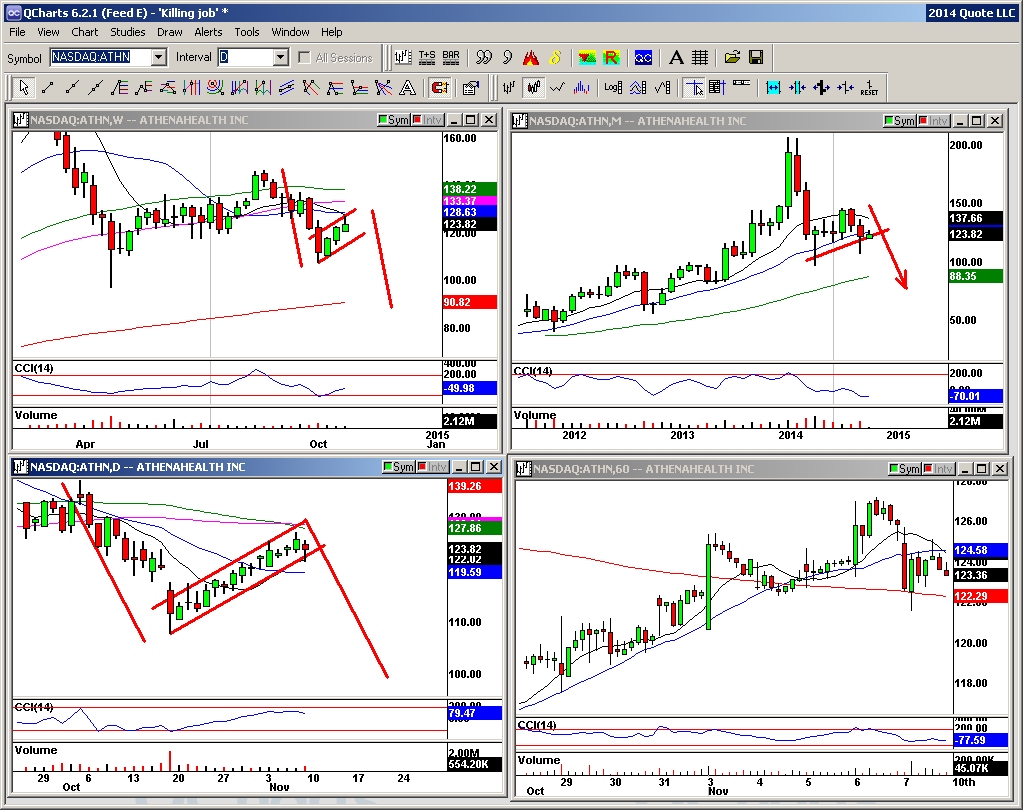Click the open folder workspace icon
The image size is (1023, 810).
pyautogui.click(x=732, y=57)
